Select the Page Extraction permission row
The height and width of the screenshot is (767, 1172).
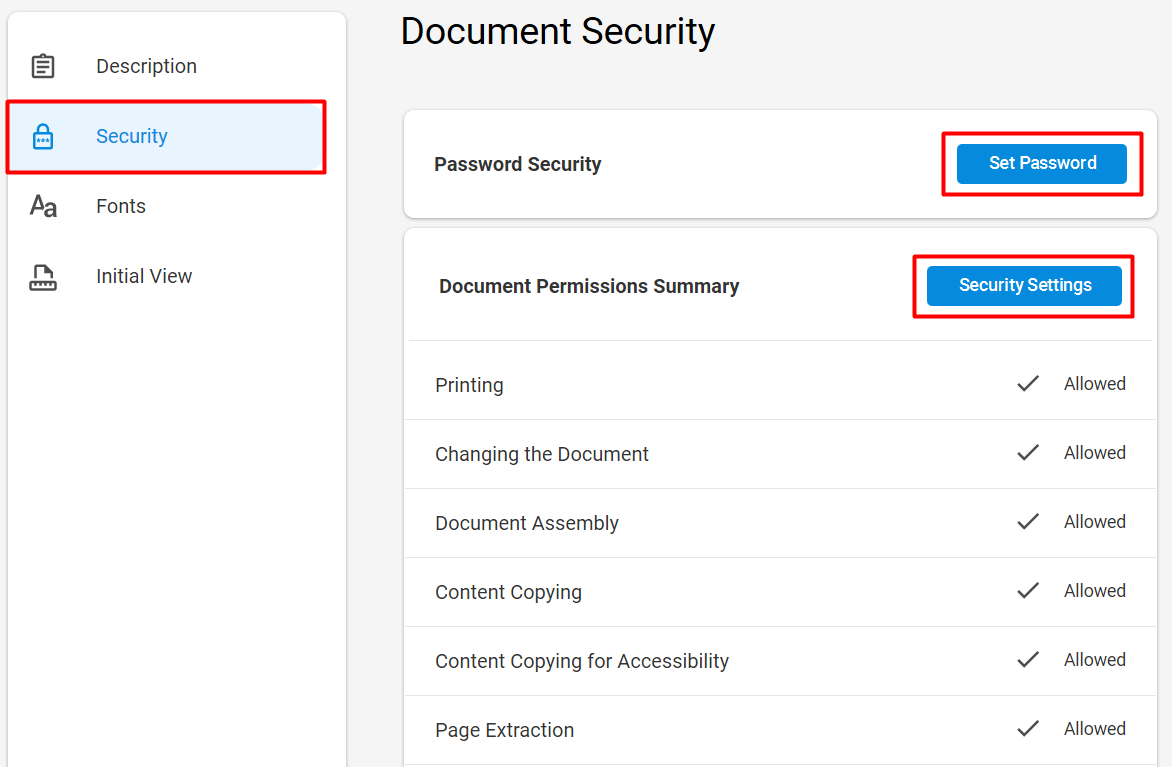(780, 730)
